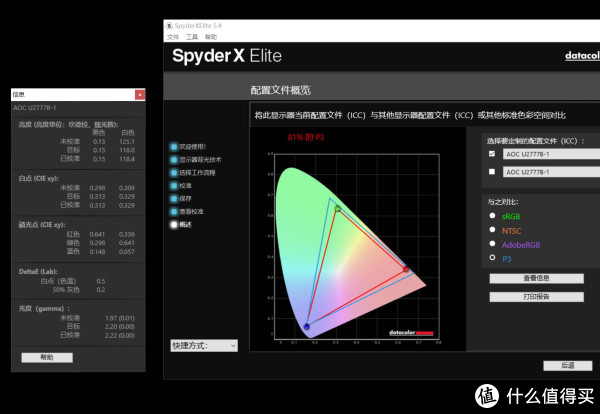Click the DeltaE white point value 0.5
Image resolution: width=600 pixels, height=414 pixels.
pyautogui.click(x=101, y=281)
